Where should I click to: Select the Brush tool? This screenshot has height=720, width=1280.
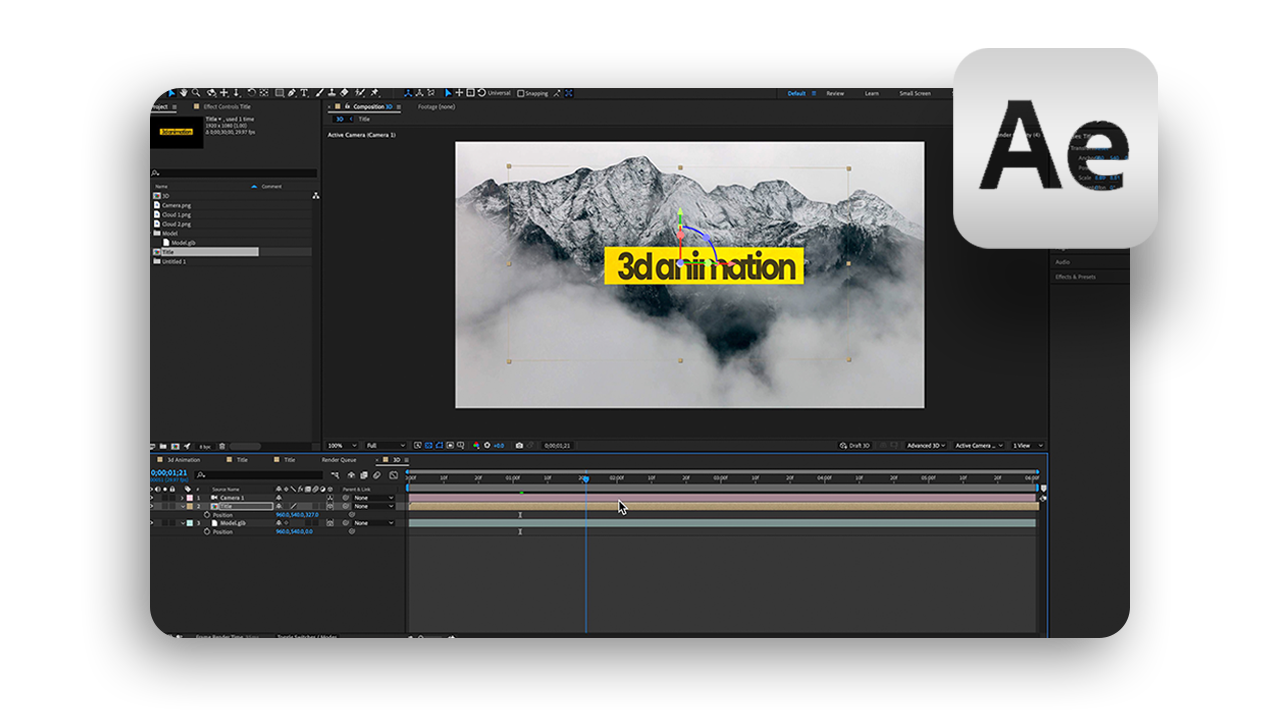click(319, 93)
